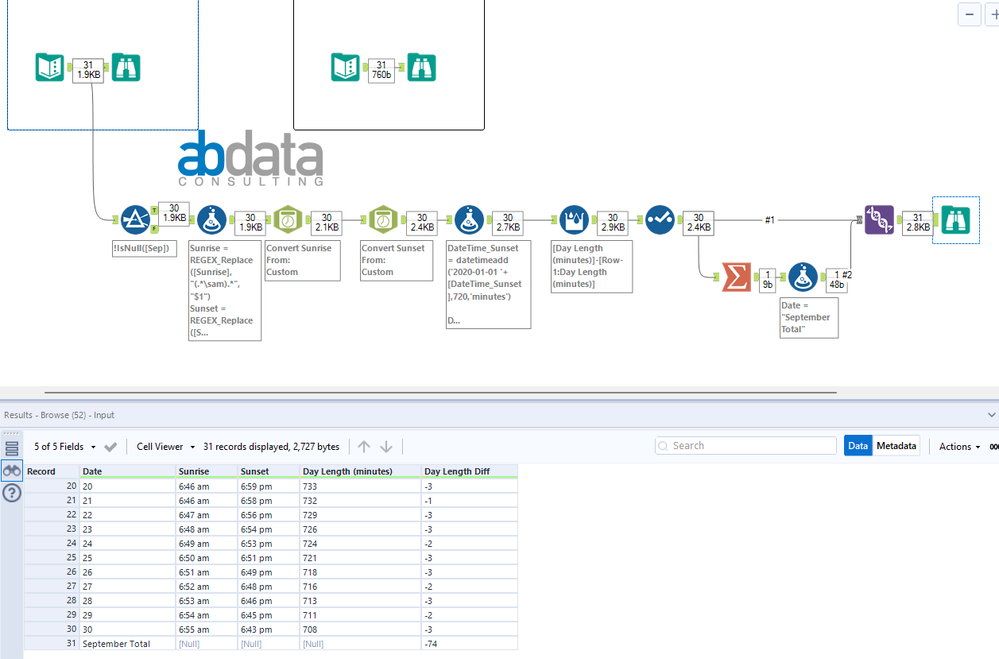The image size is (999, 659).
Task: Sort by Day Length (minutes) column header
Action: (361, 472)
